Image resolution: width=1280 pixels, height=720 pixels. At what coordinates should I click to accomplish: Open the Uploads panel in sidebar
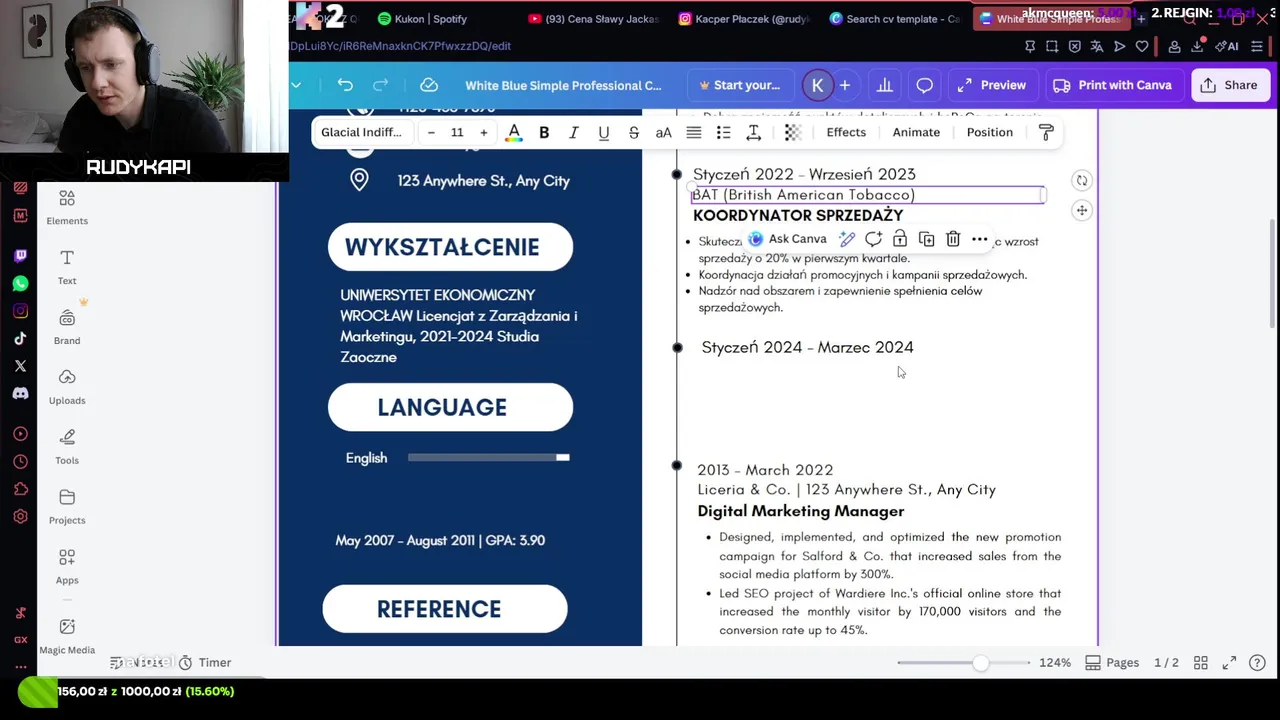[67, 387]
